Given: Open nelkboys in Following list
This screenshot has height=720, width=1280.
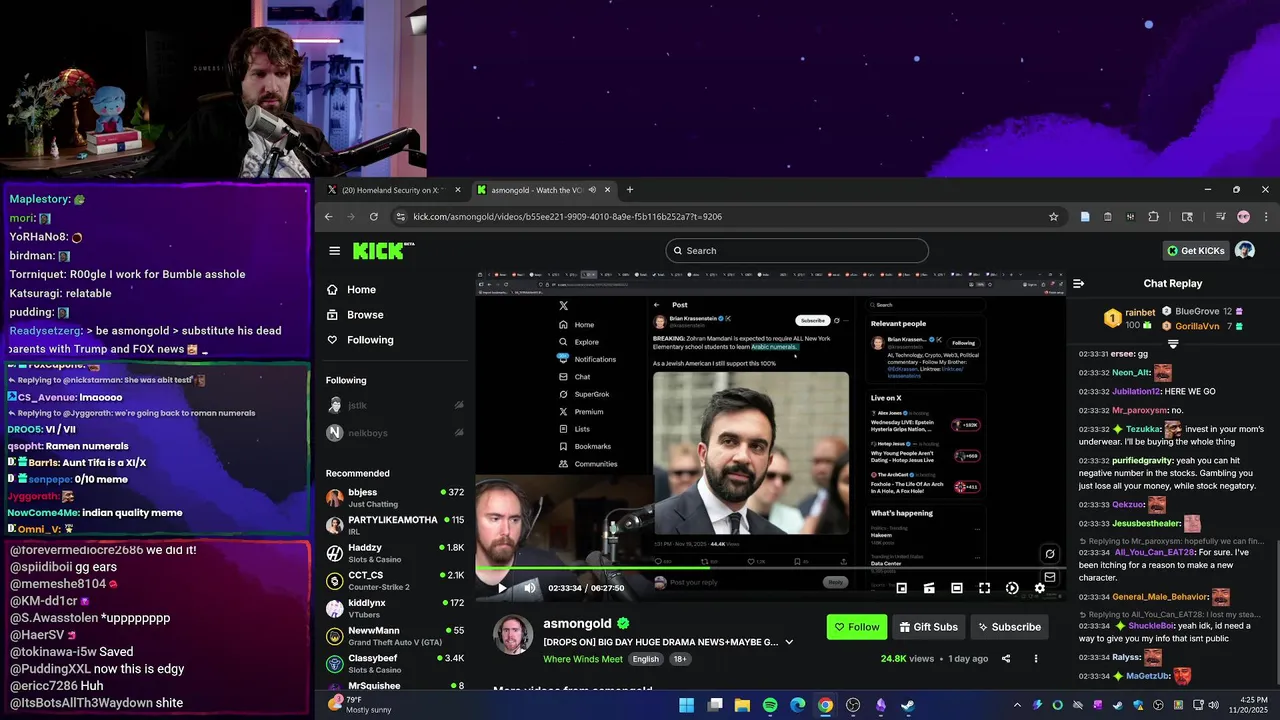Looking at the screenshot, I should point(394,433).
